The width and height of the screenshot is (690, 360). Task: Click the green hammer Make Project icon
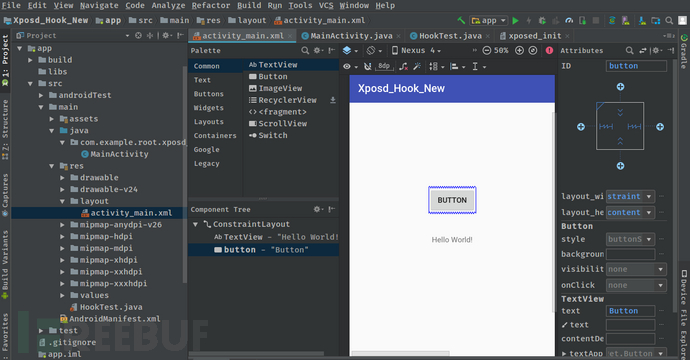[461, 20]
